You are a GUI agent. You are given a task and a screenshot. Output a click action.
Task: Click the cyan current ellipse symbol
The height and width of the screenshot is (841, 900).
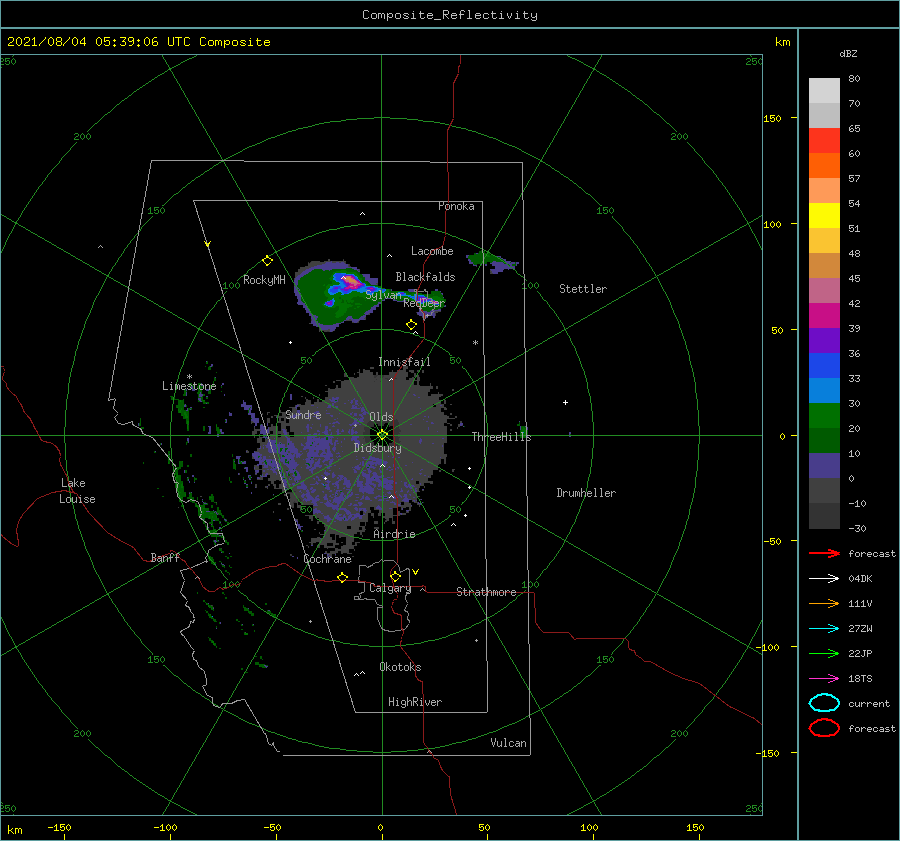824,703
